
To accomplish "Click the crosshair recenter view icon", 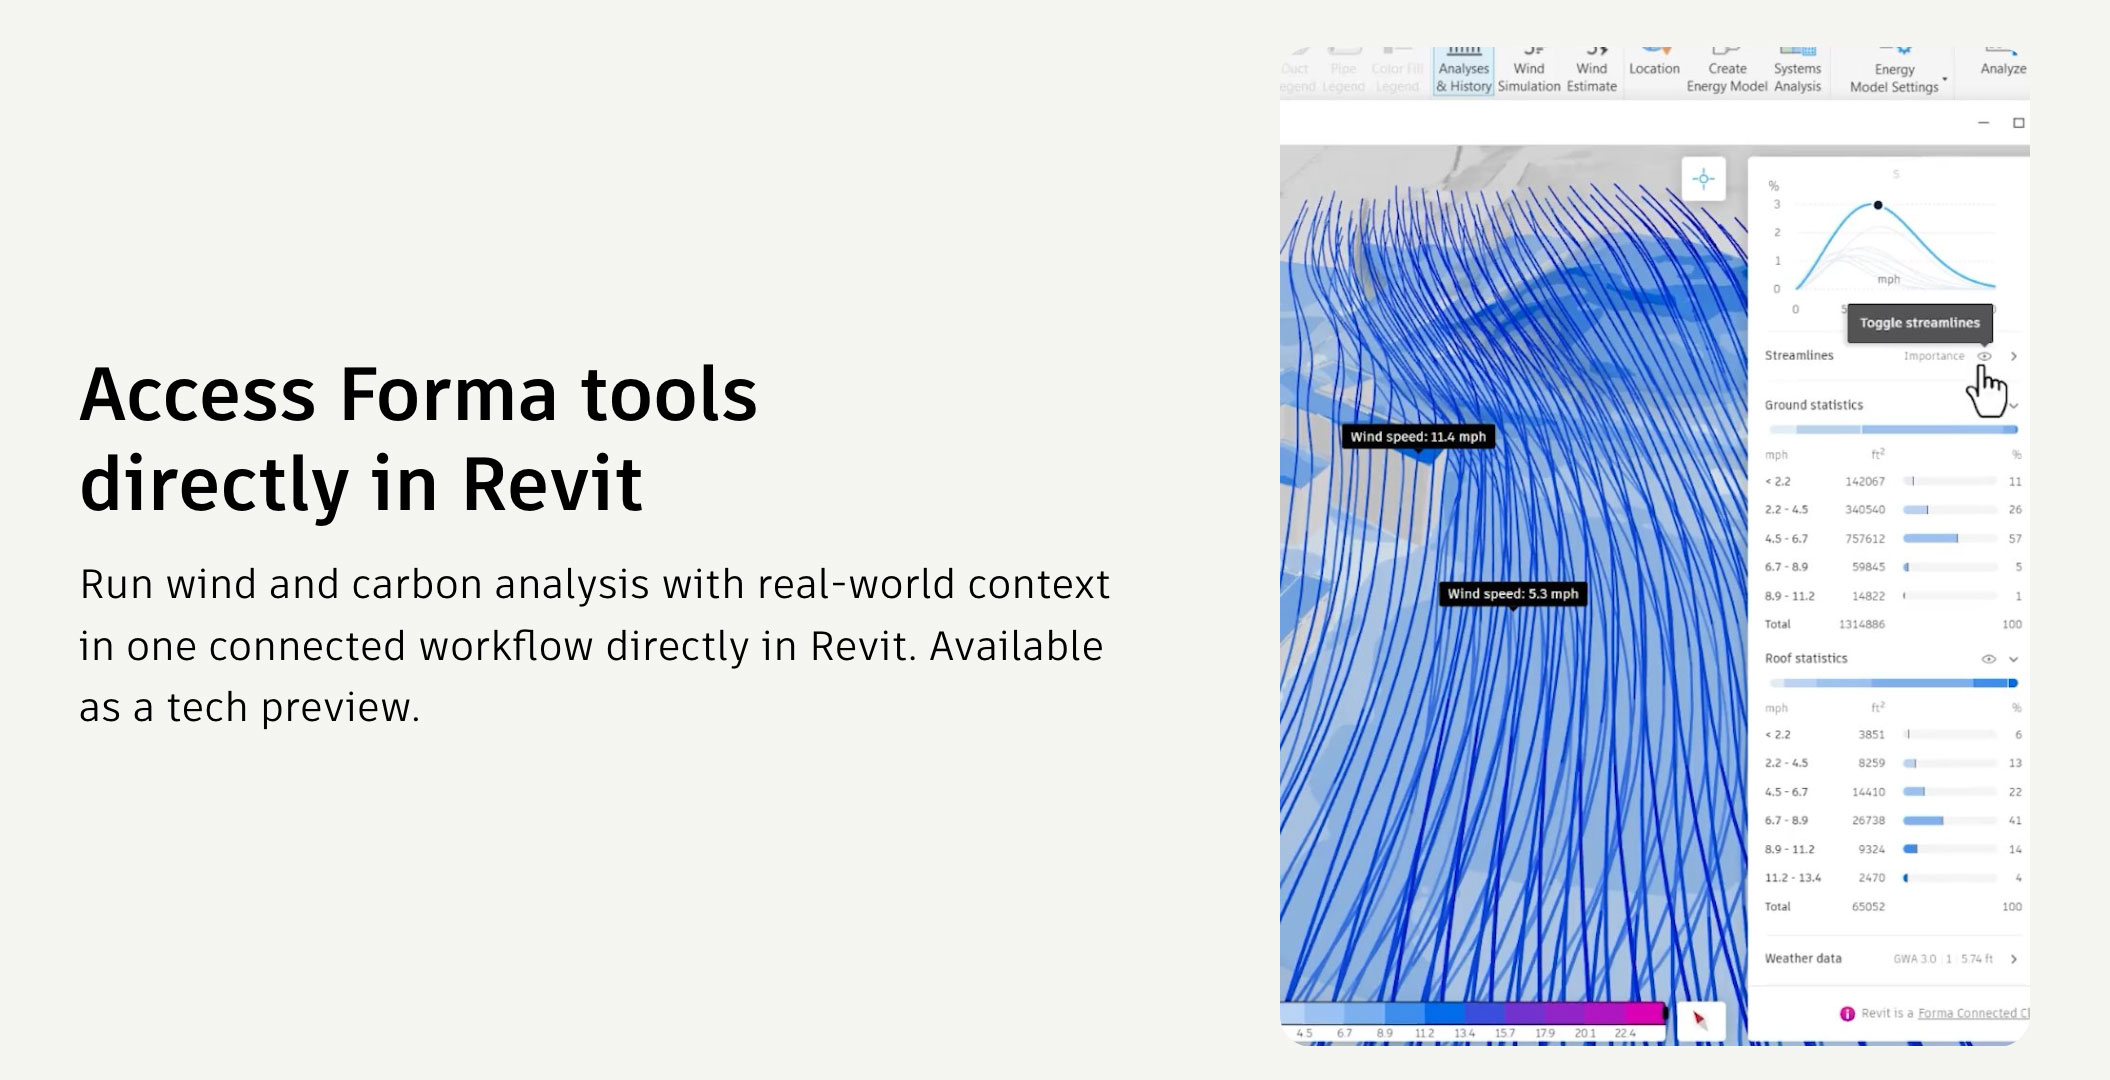I will (x=1703, y=180).
